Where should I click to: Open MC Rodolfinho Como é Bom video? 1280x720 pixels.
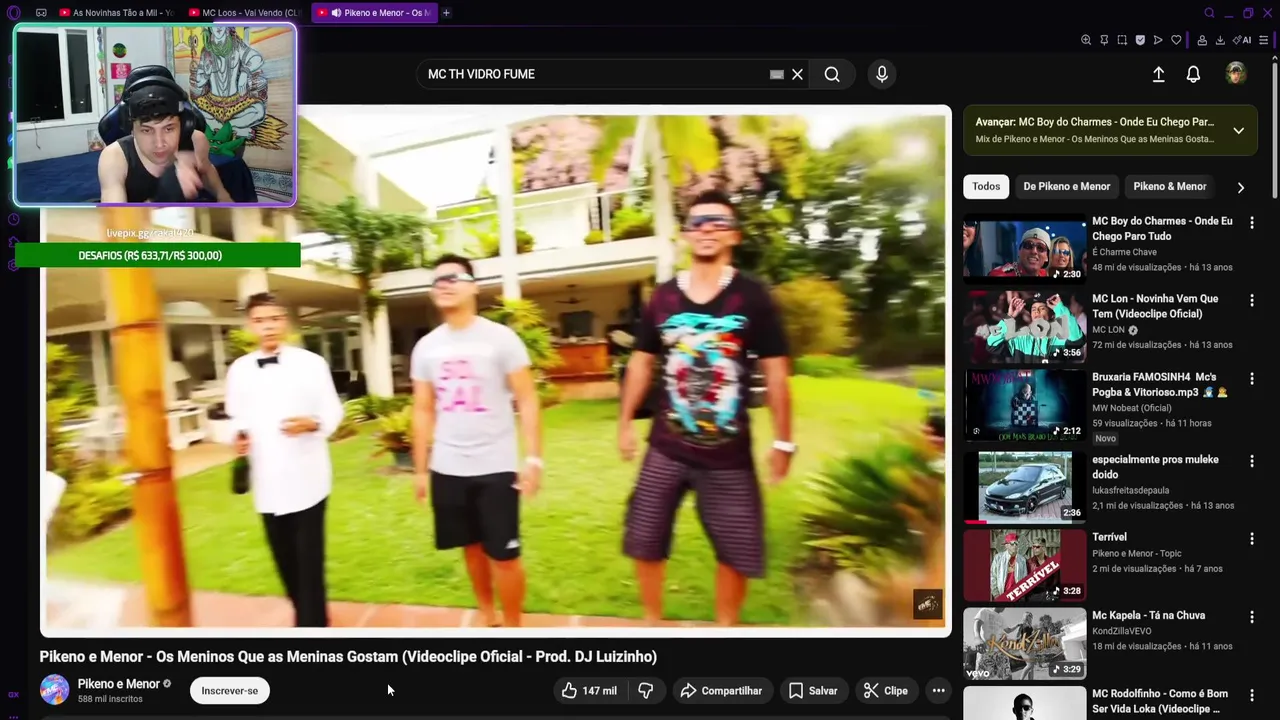(x=1024, y=703)
